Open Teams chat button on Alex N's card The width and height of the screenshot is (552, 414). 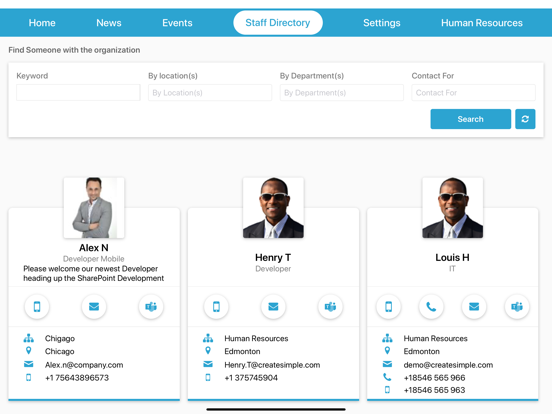coord(151,307)
